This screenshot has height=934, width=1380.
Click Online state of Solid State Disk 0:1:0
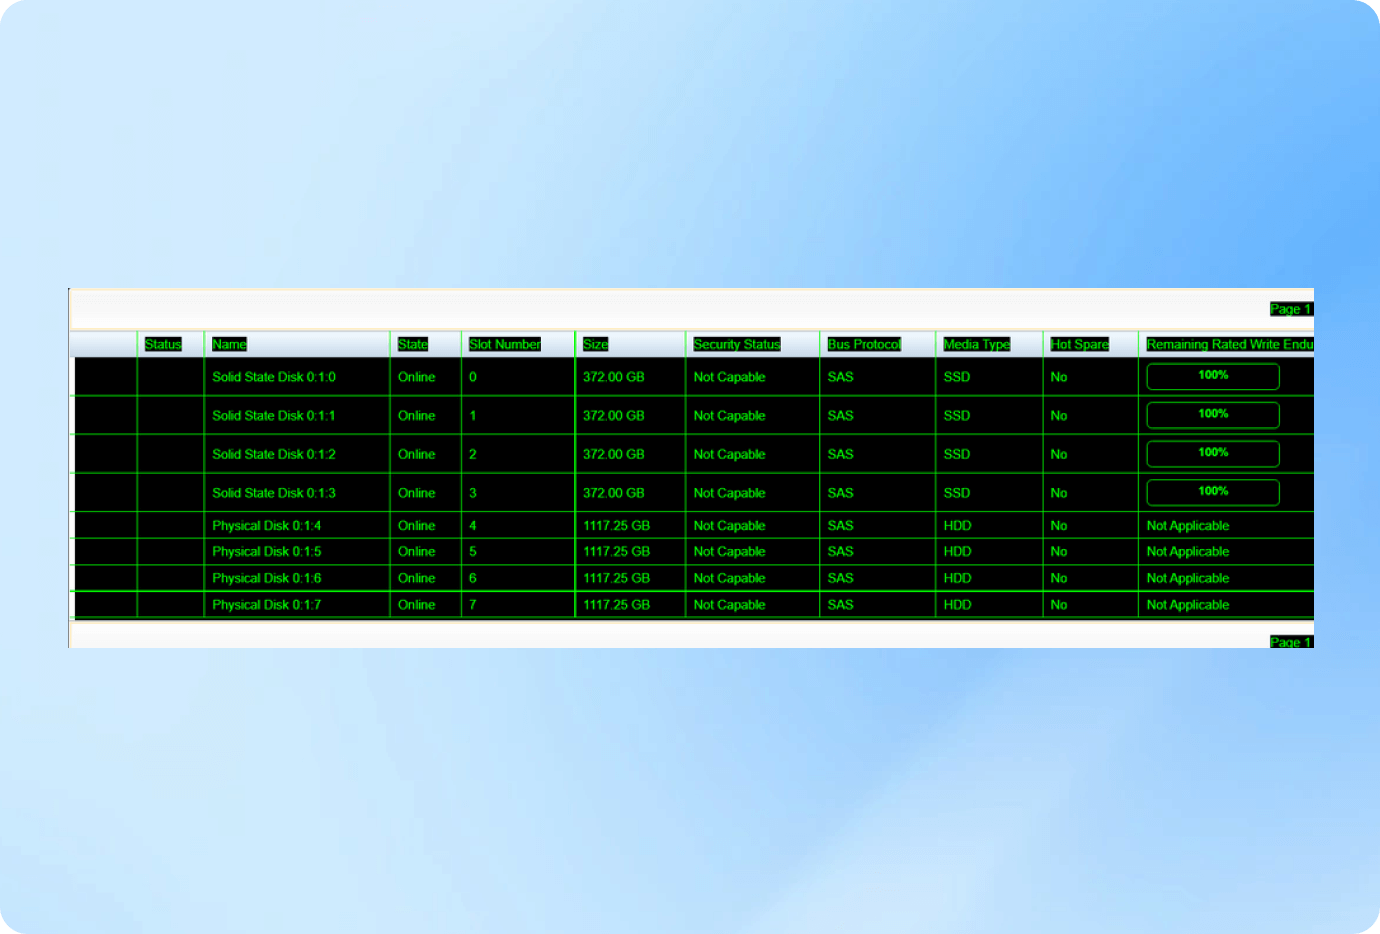[x=417, y=377]
